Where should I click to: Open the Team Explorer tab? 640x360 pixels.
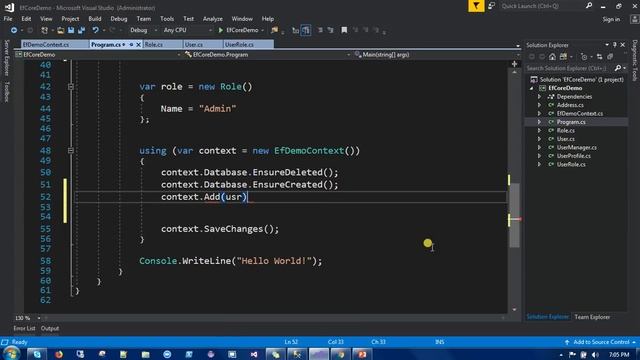coord(592,317)
